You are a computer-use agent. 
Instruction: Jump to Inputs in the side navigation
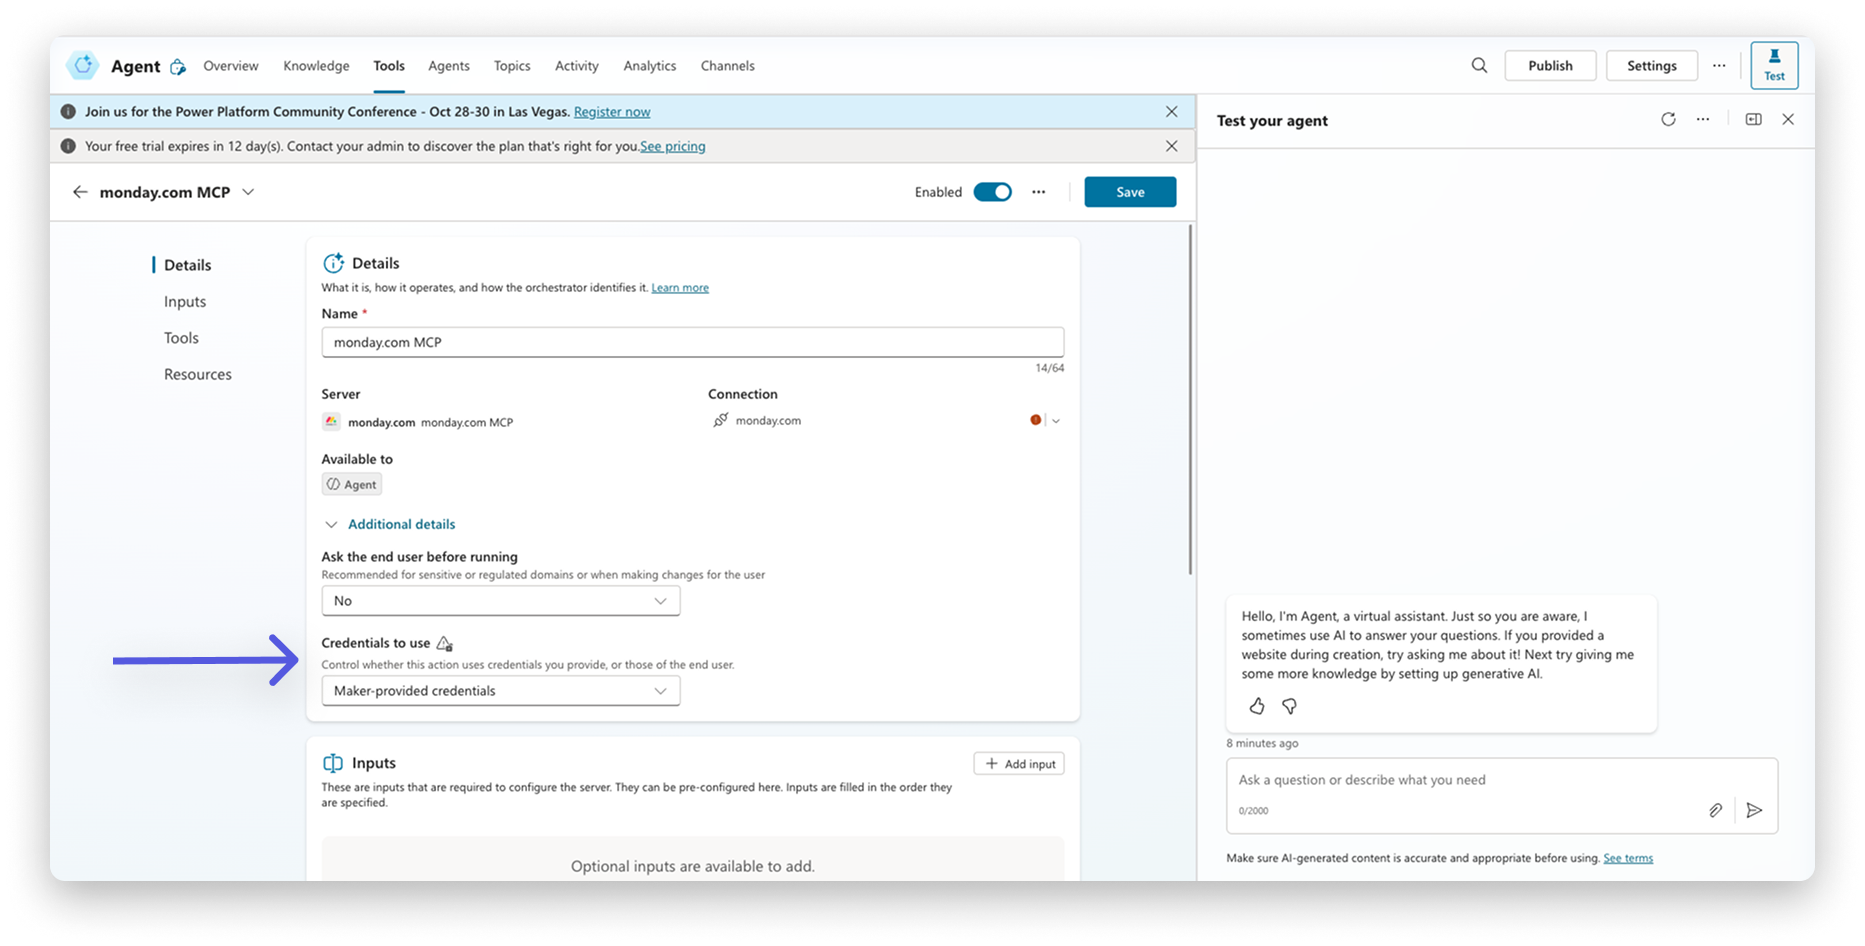(185, 301)
